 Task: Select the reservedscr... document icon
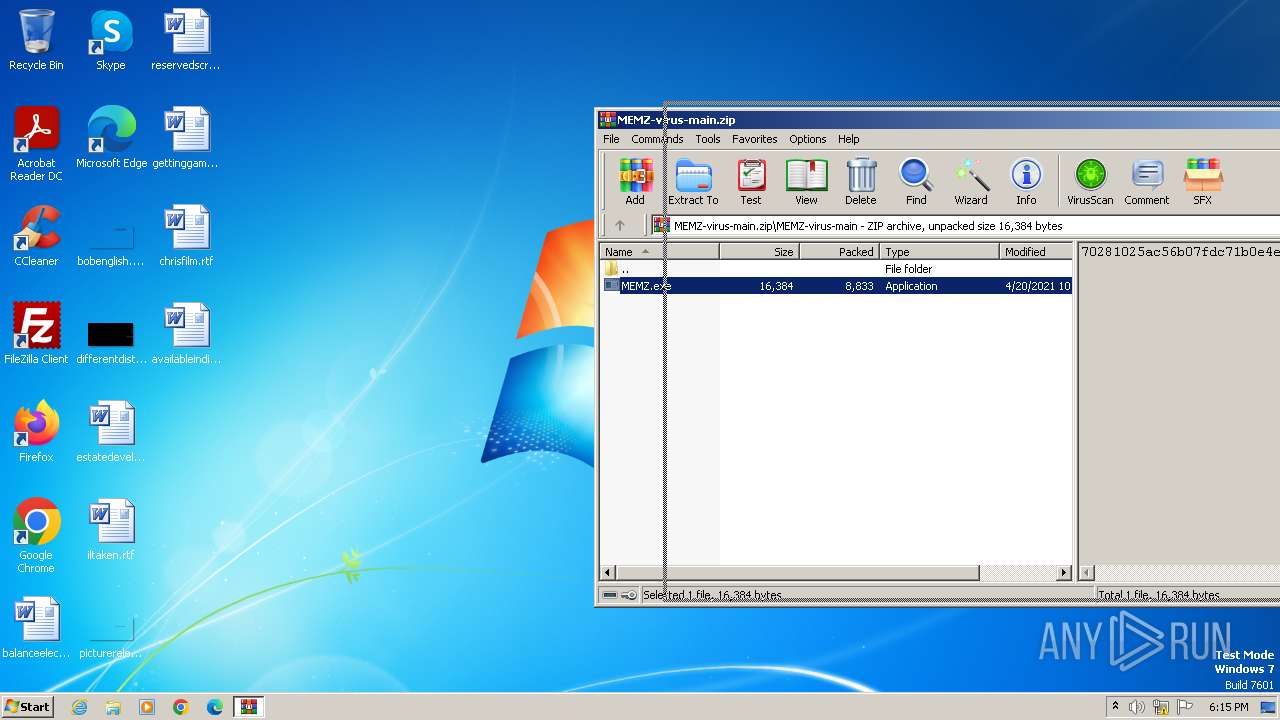[186, 40]
